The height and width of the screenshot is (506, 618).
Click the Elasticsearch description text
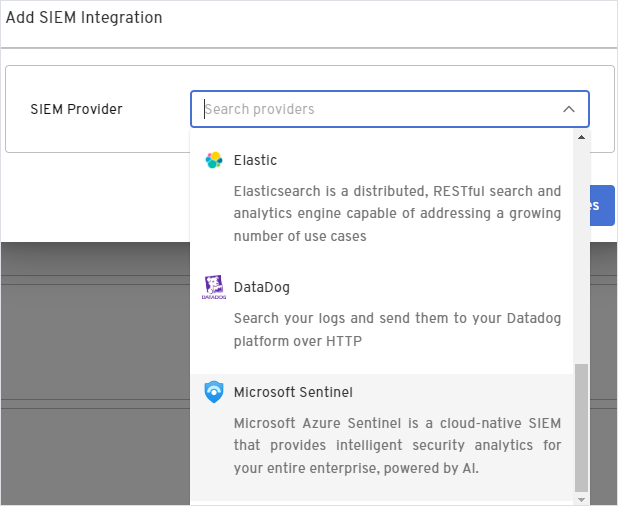tap(397, 214)
